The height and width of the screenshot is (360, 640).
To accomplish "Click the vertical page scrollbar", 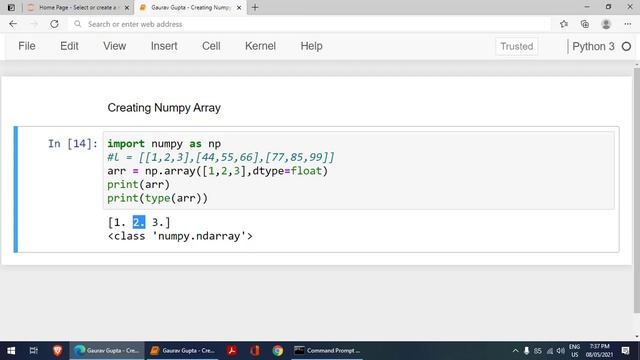I will (637, 190).
